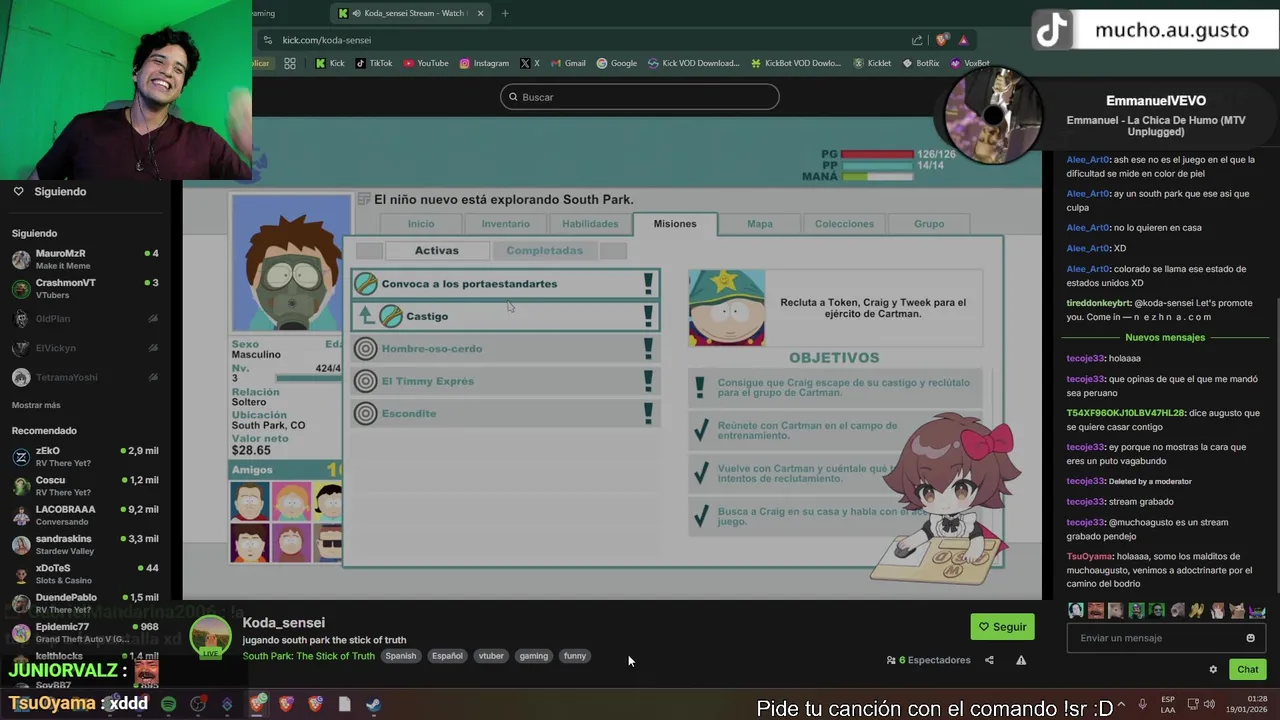Select the game's Mapa tab

point(760,224)
